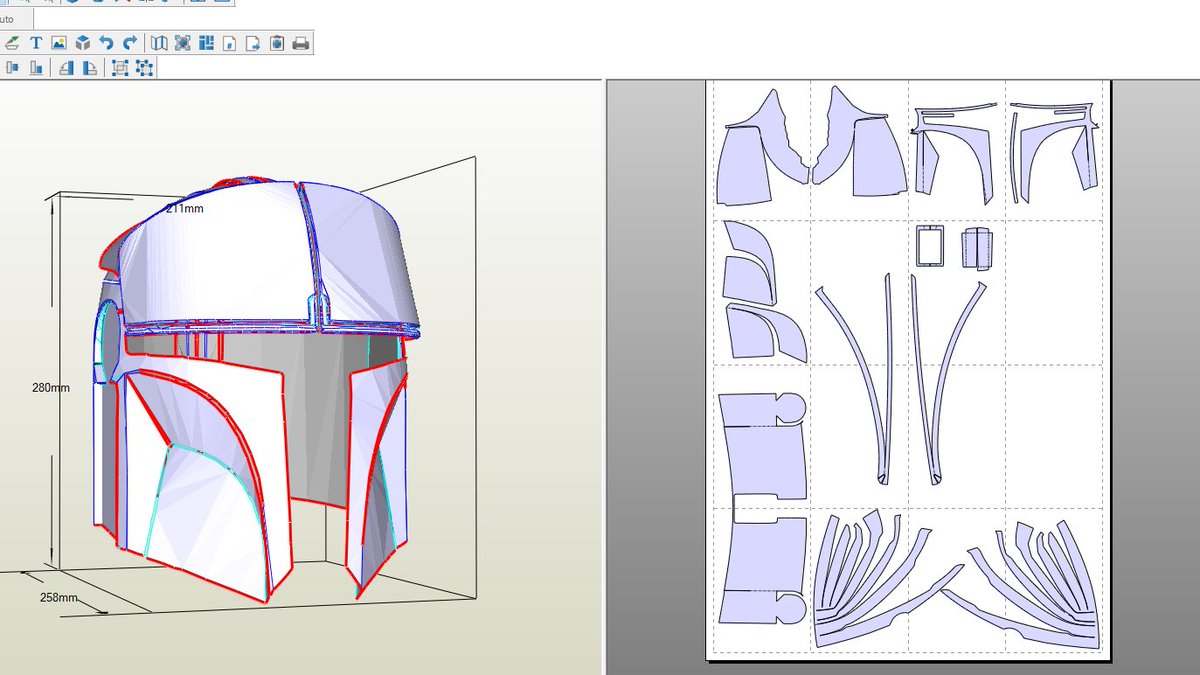This screenshot has width=1200, height=675.
Task: Click the 3D cube model icon
Action: point(83,43)
